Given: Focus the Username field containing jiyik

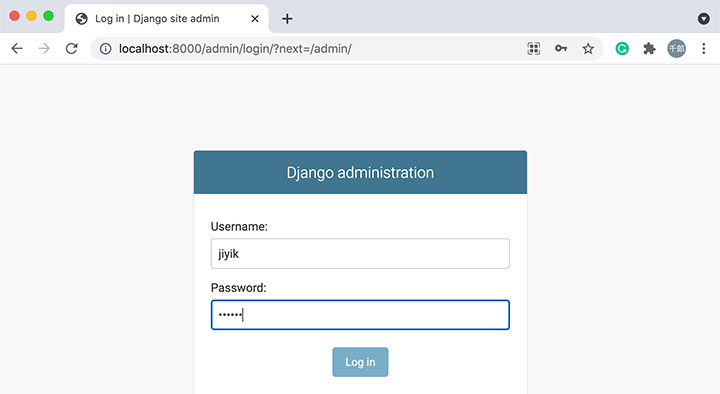Looking at the screenshot, I should coord(360,253).
